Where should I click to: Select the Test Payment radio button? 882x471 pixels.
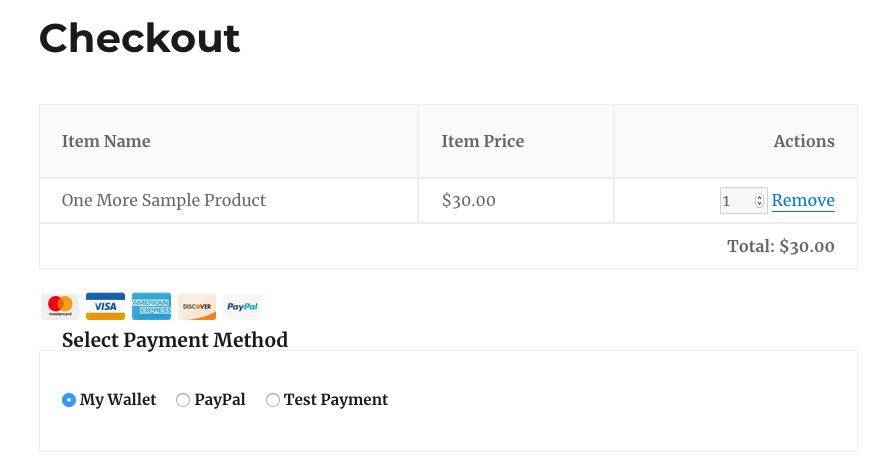click(x=273, y=400)
